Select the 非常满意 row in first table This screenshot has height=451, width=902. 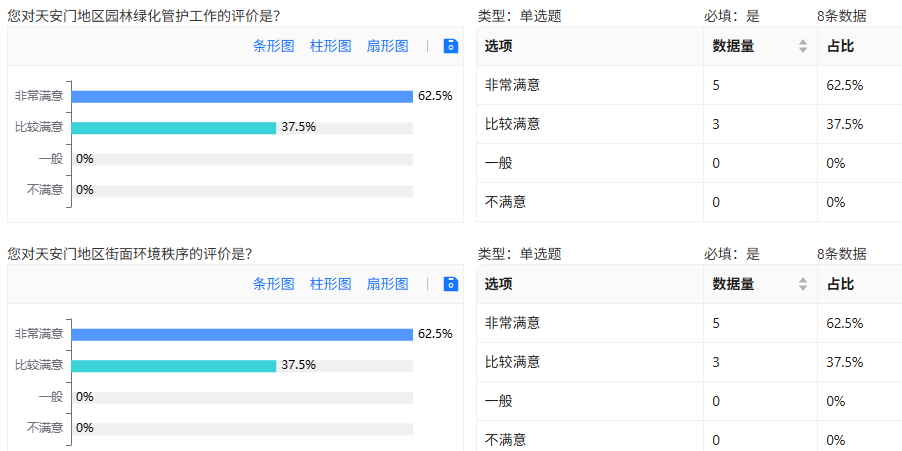click(689, 85)
